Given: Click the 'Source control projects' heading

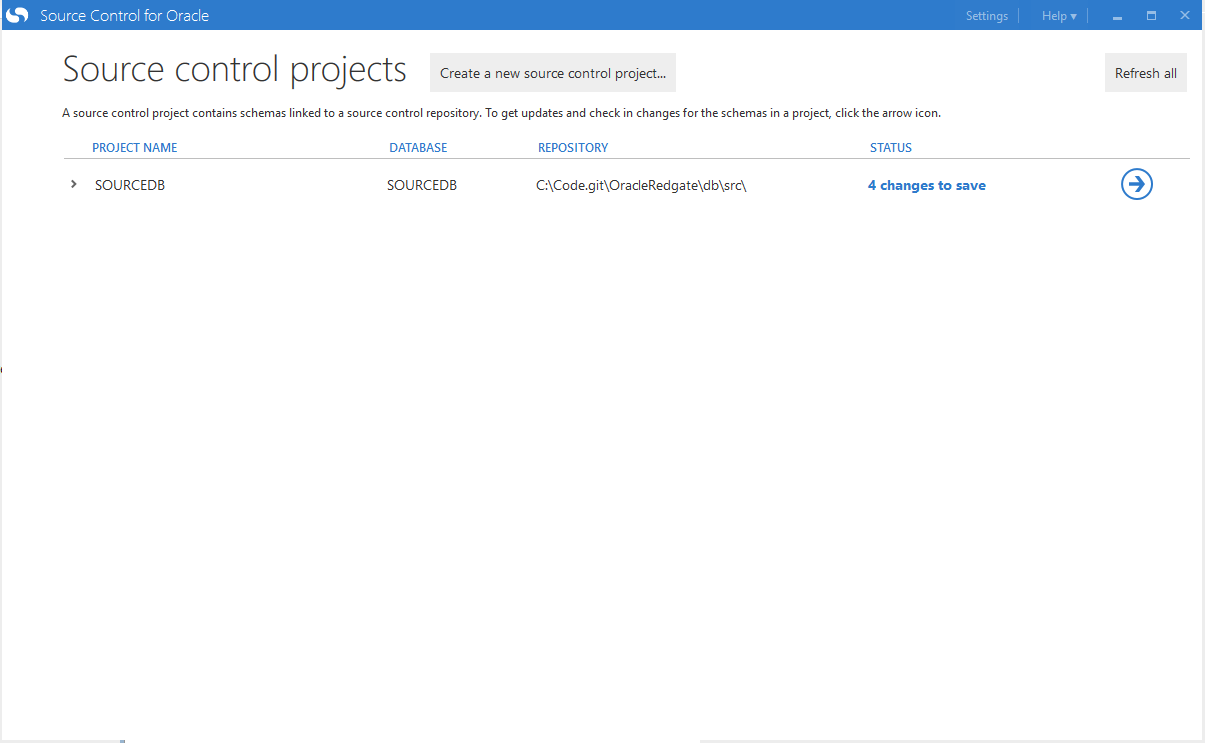Looking at the screenshot, I should [x=234, y=70].
